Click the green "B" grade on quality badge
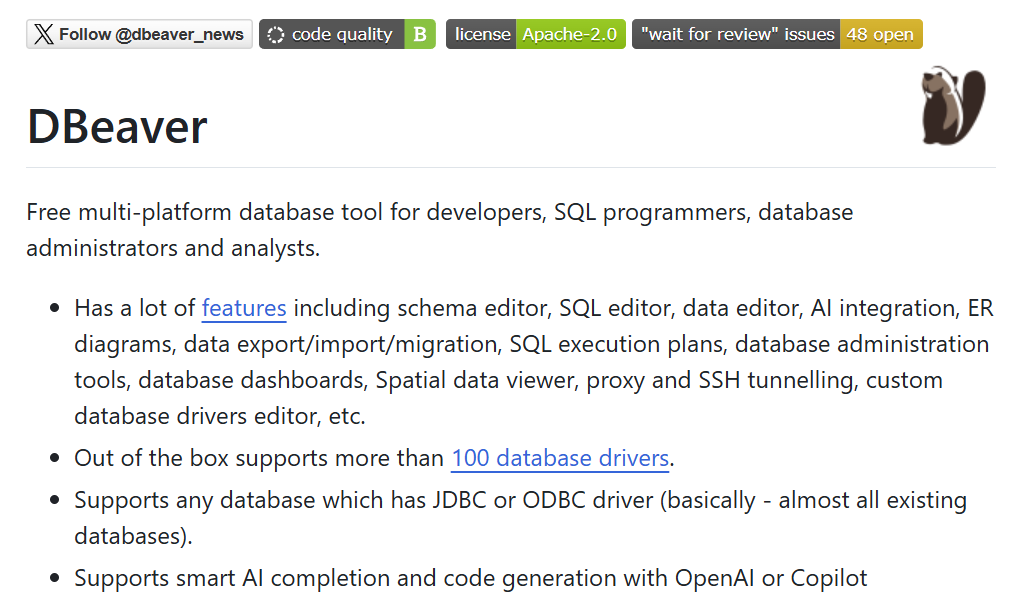 (x=420, y=34)
